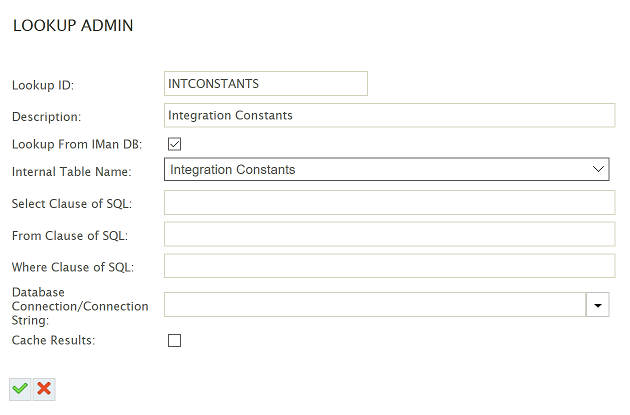Image resolution: width=630 pixels, height=415 pixels.
Task: Focus the Lookup ID text field
Action: [266, 84]
